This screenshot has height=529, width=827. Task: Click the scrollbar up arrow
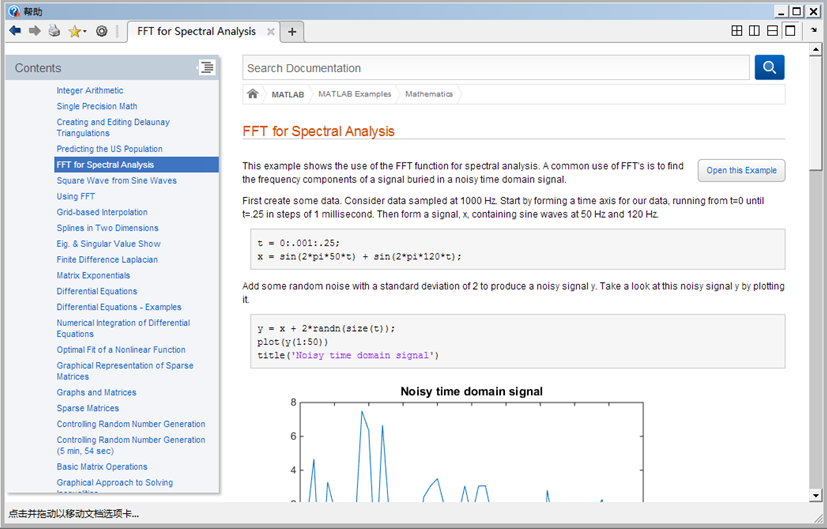pyautogui.click(x=815, y=50)
